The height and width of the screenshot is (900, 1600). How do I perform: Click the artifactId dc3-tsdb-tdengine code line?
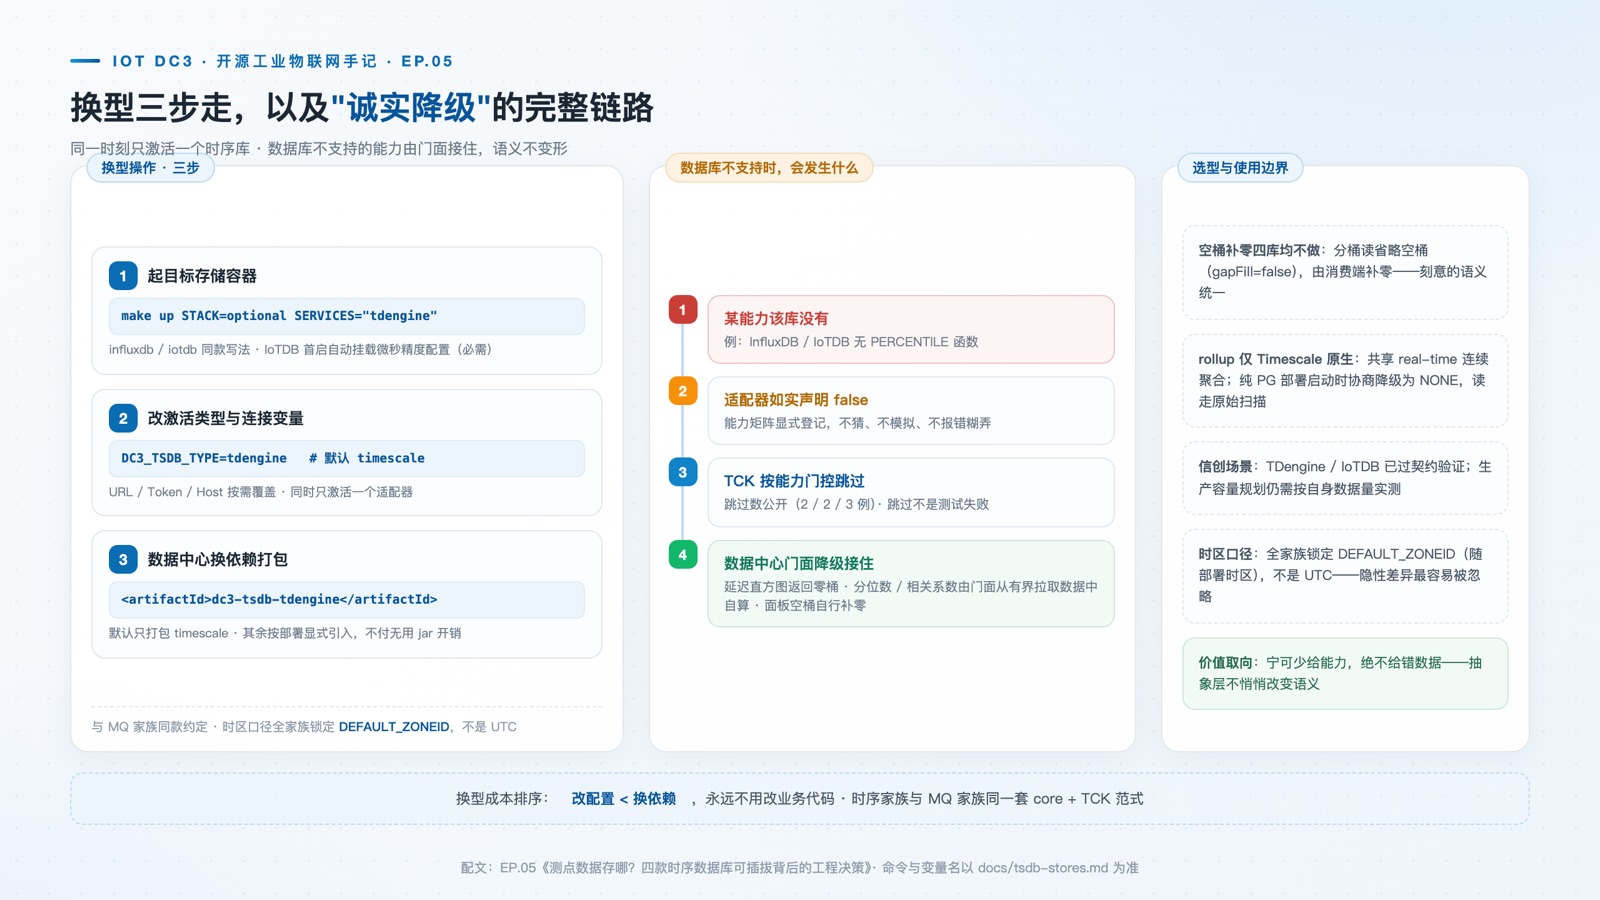tap(347, 600)
